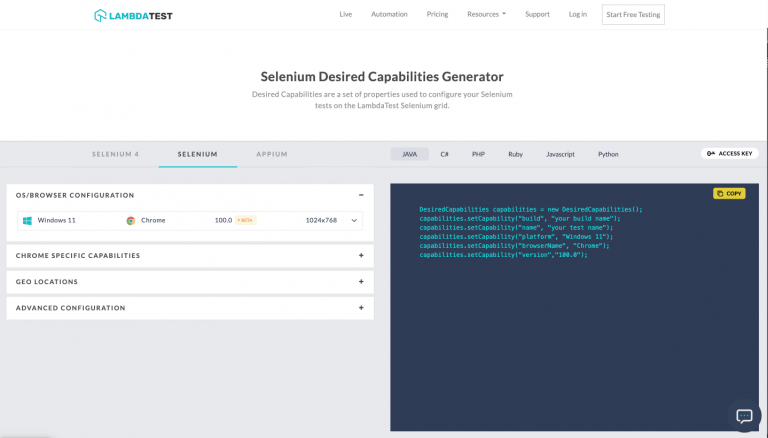This screenshot has width=768, height=438.
Task: Select the Python language tab
Action: point(608,154)
